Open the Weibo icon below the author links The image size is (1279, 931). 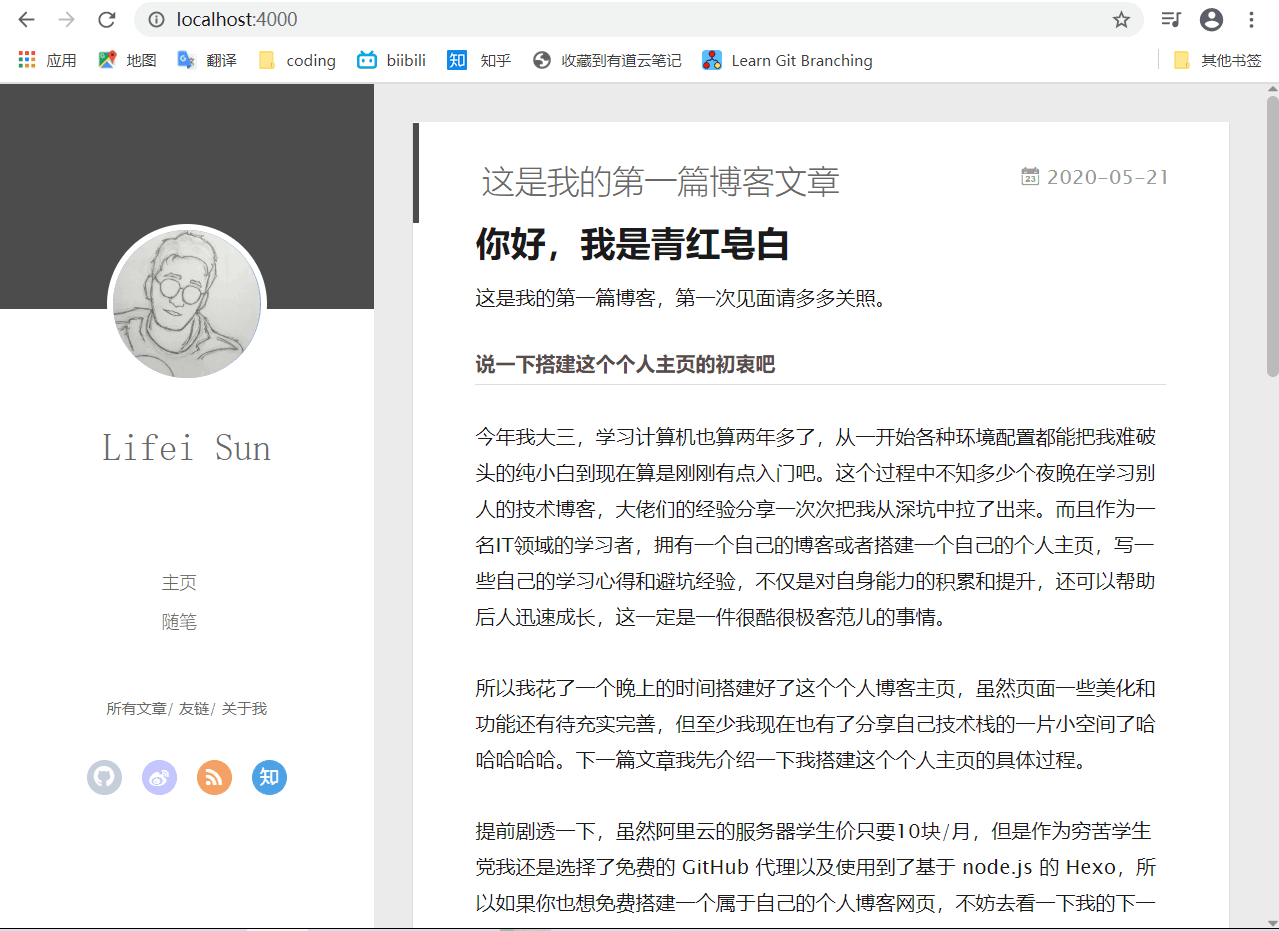click(159, 777)
